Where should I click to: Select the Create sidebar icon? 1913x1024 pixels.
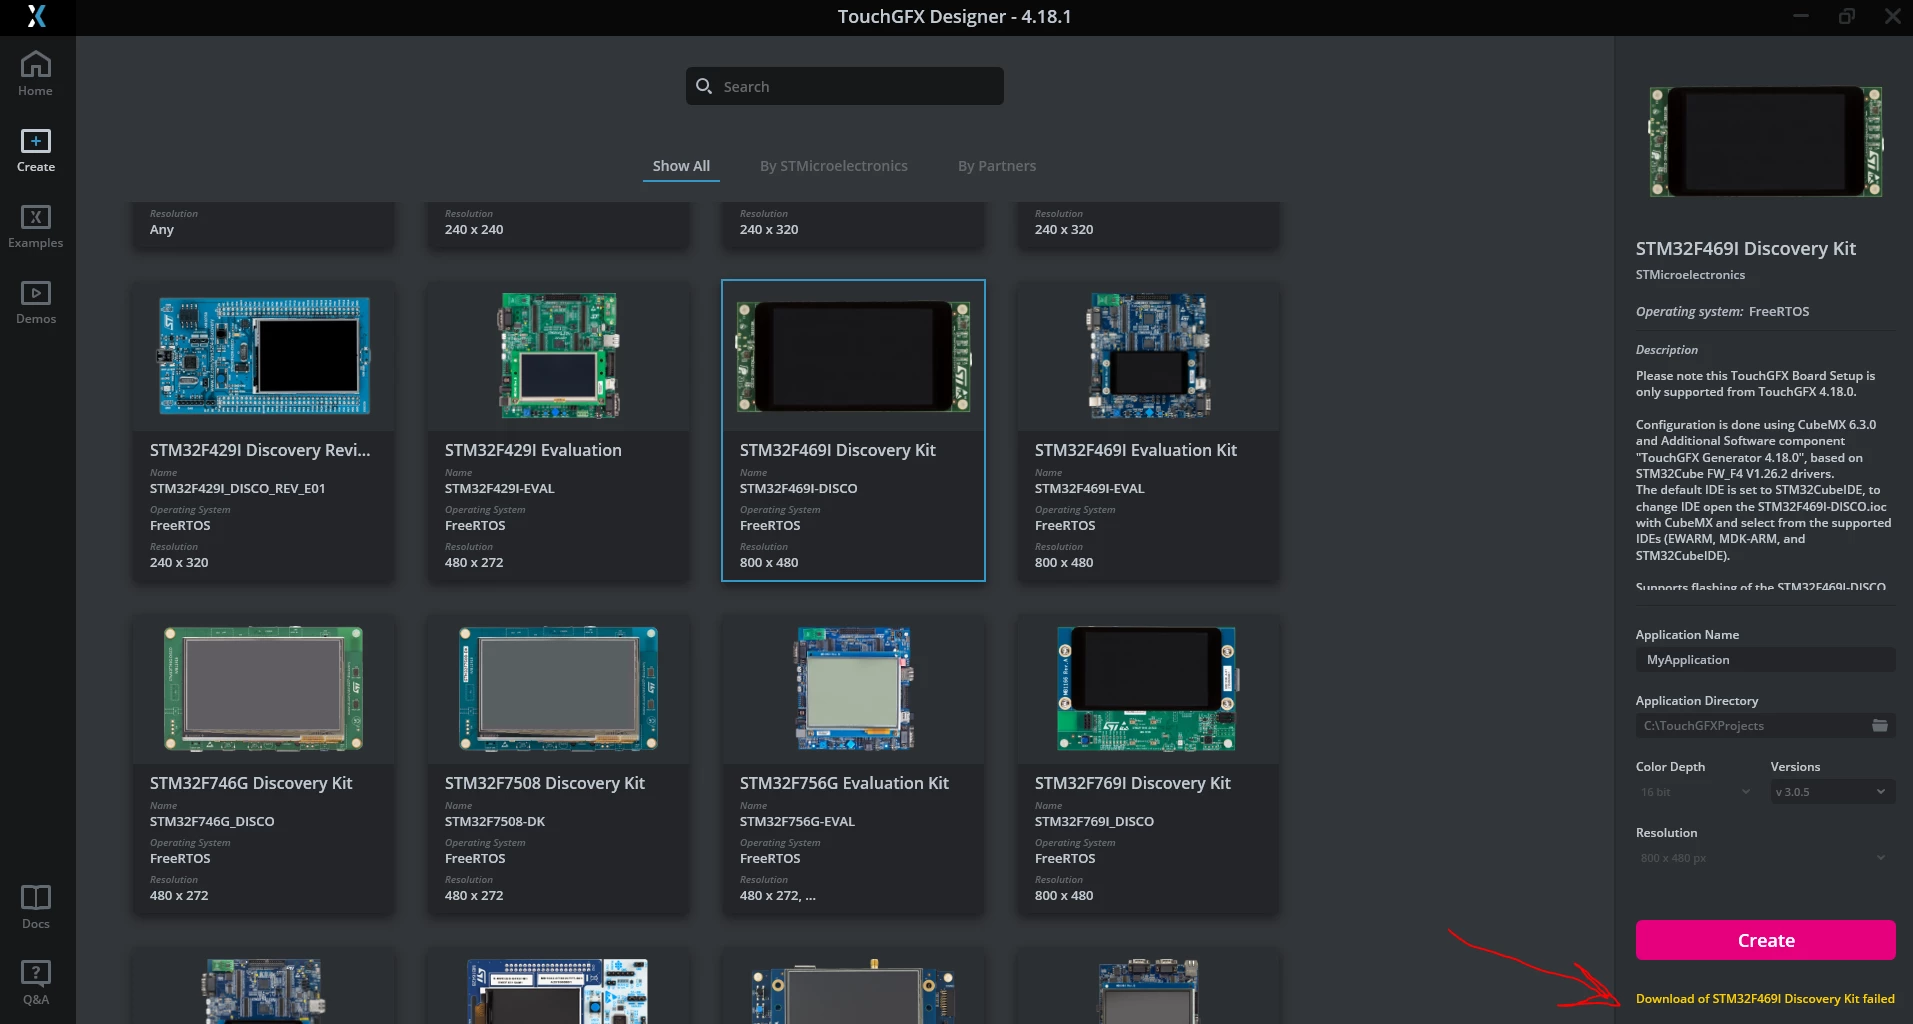36,150
